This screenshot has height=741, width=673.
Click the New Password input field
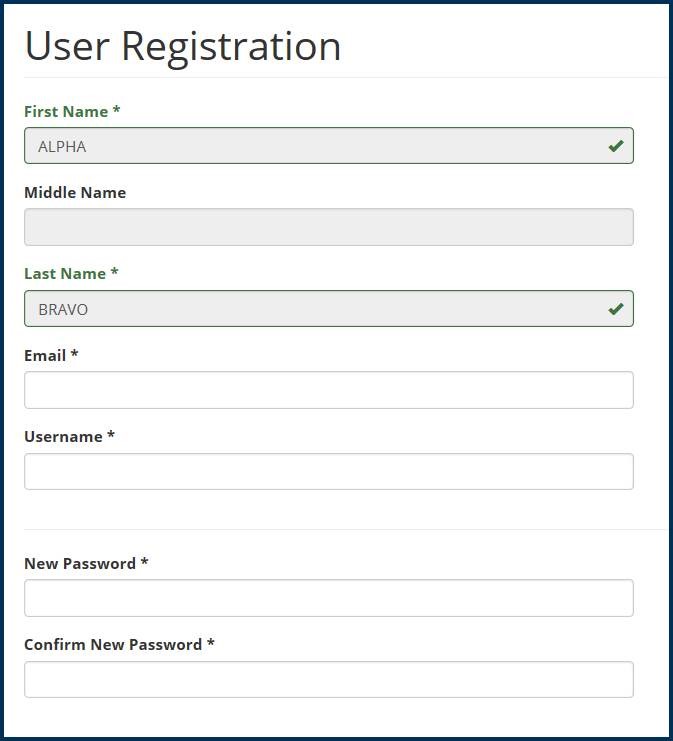pyautogui.click(x=328, y=598)
